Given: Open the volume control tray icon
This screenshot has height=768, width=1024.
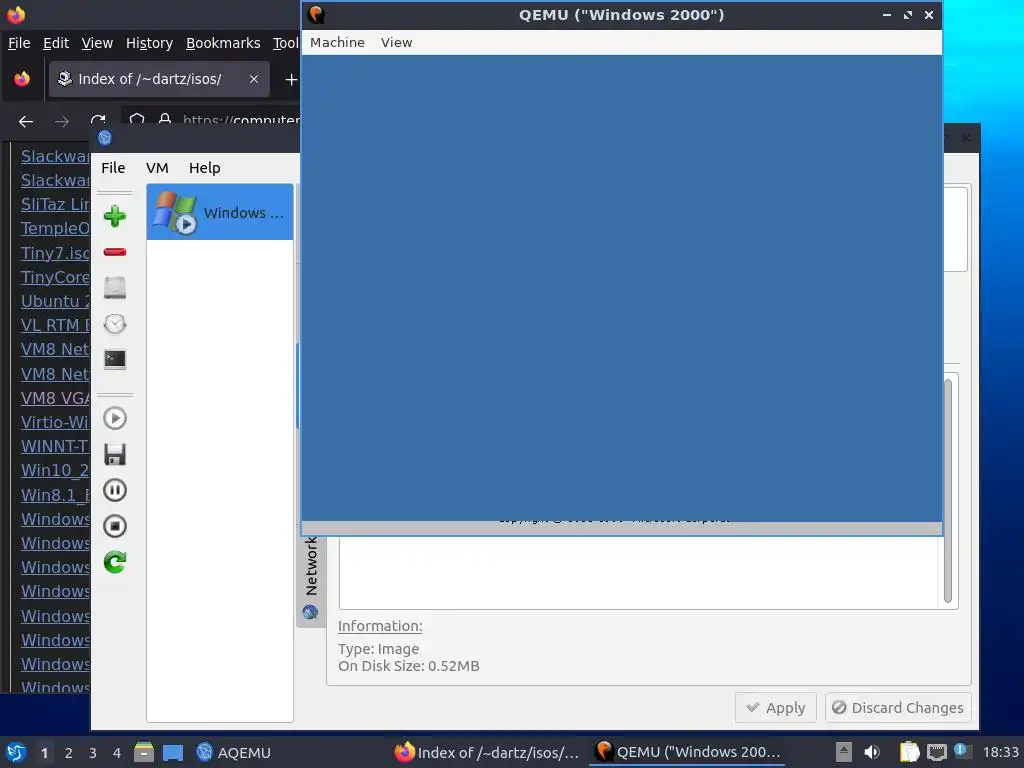Looking at the screenshot, I should click(871, 752).
